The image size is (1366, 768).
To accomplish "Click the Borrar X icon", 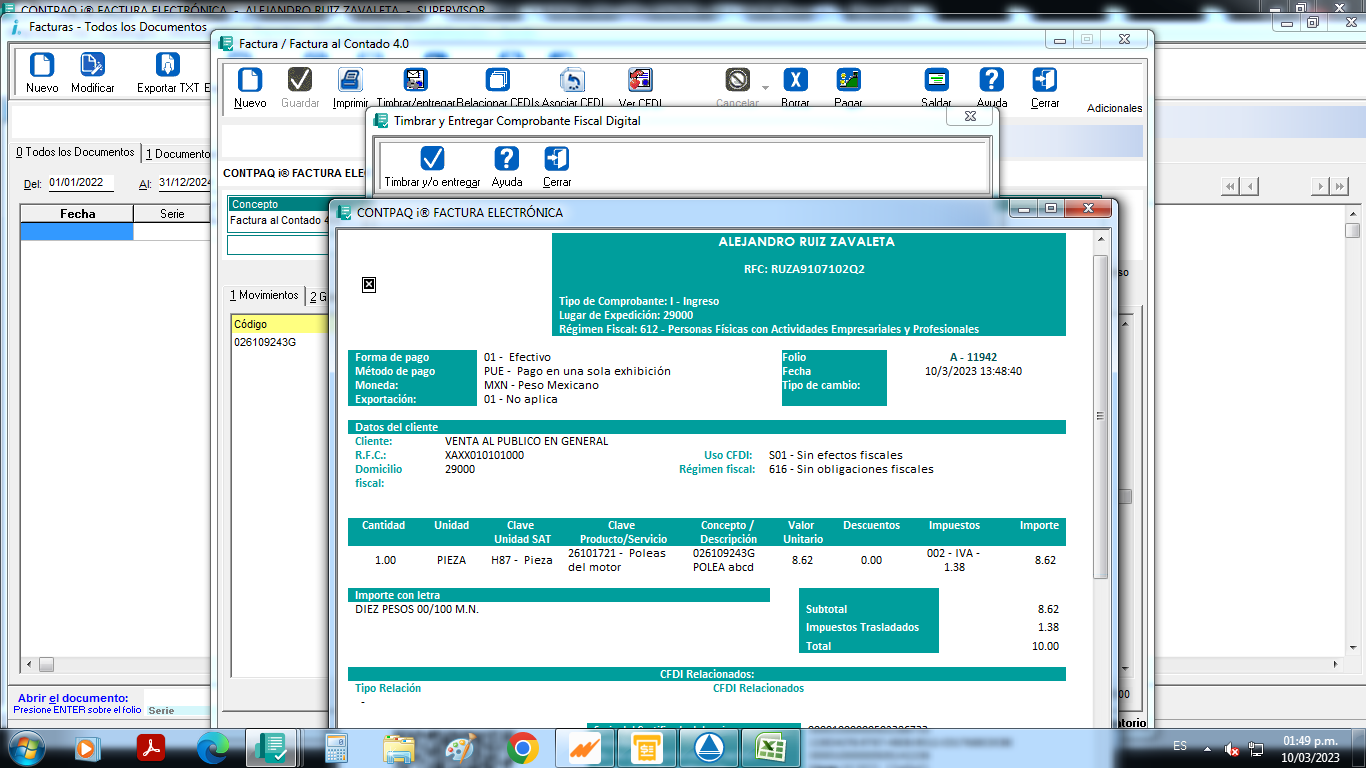I will pos(795,80).
